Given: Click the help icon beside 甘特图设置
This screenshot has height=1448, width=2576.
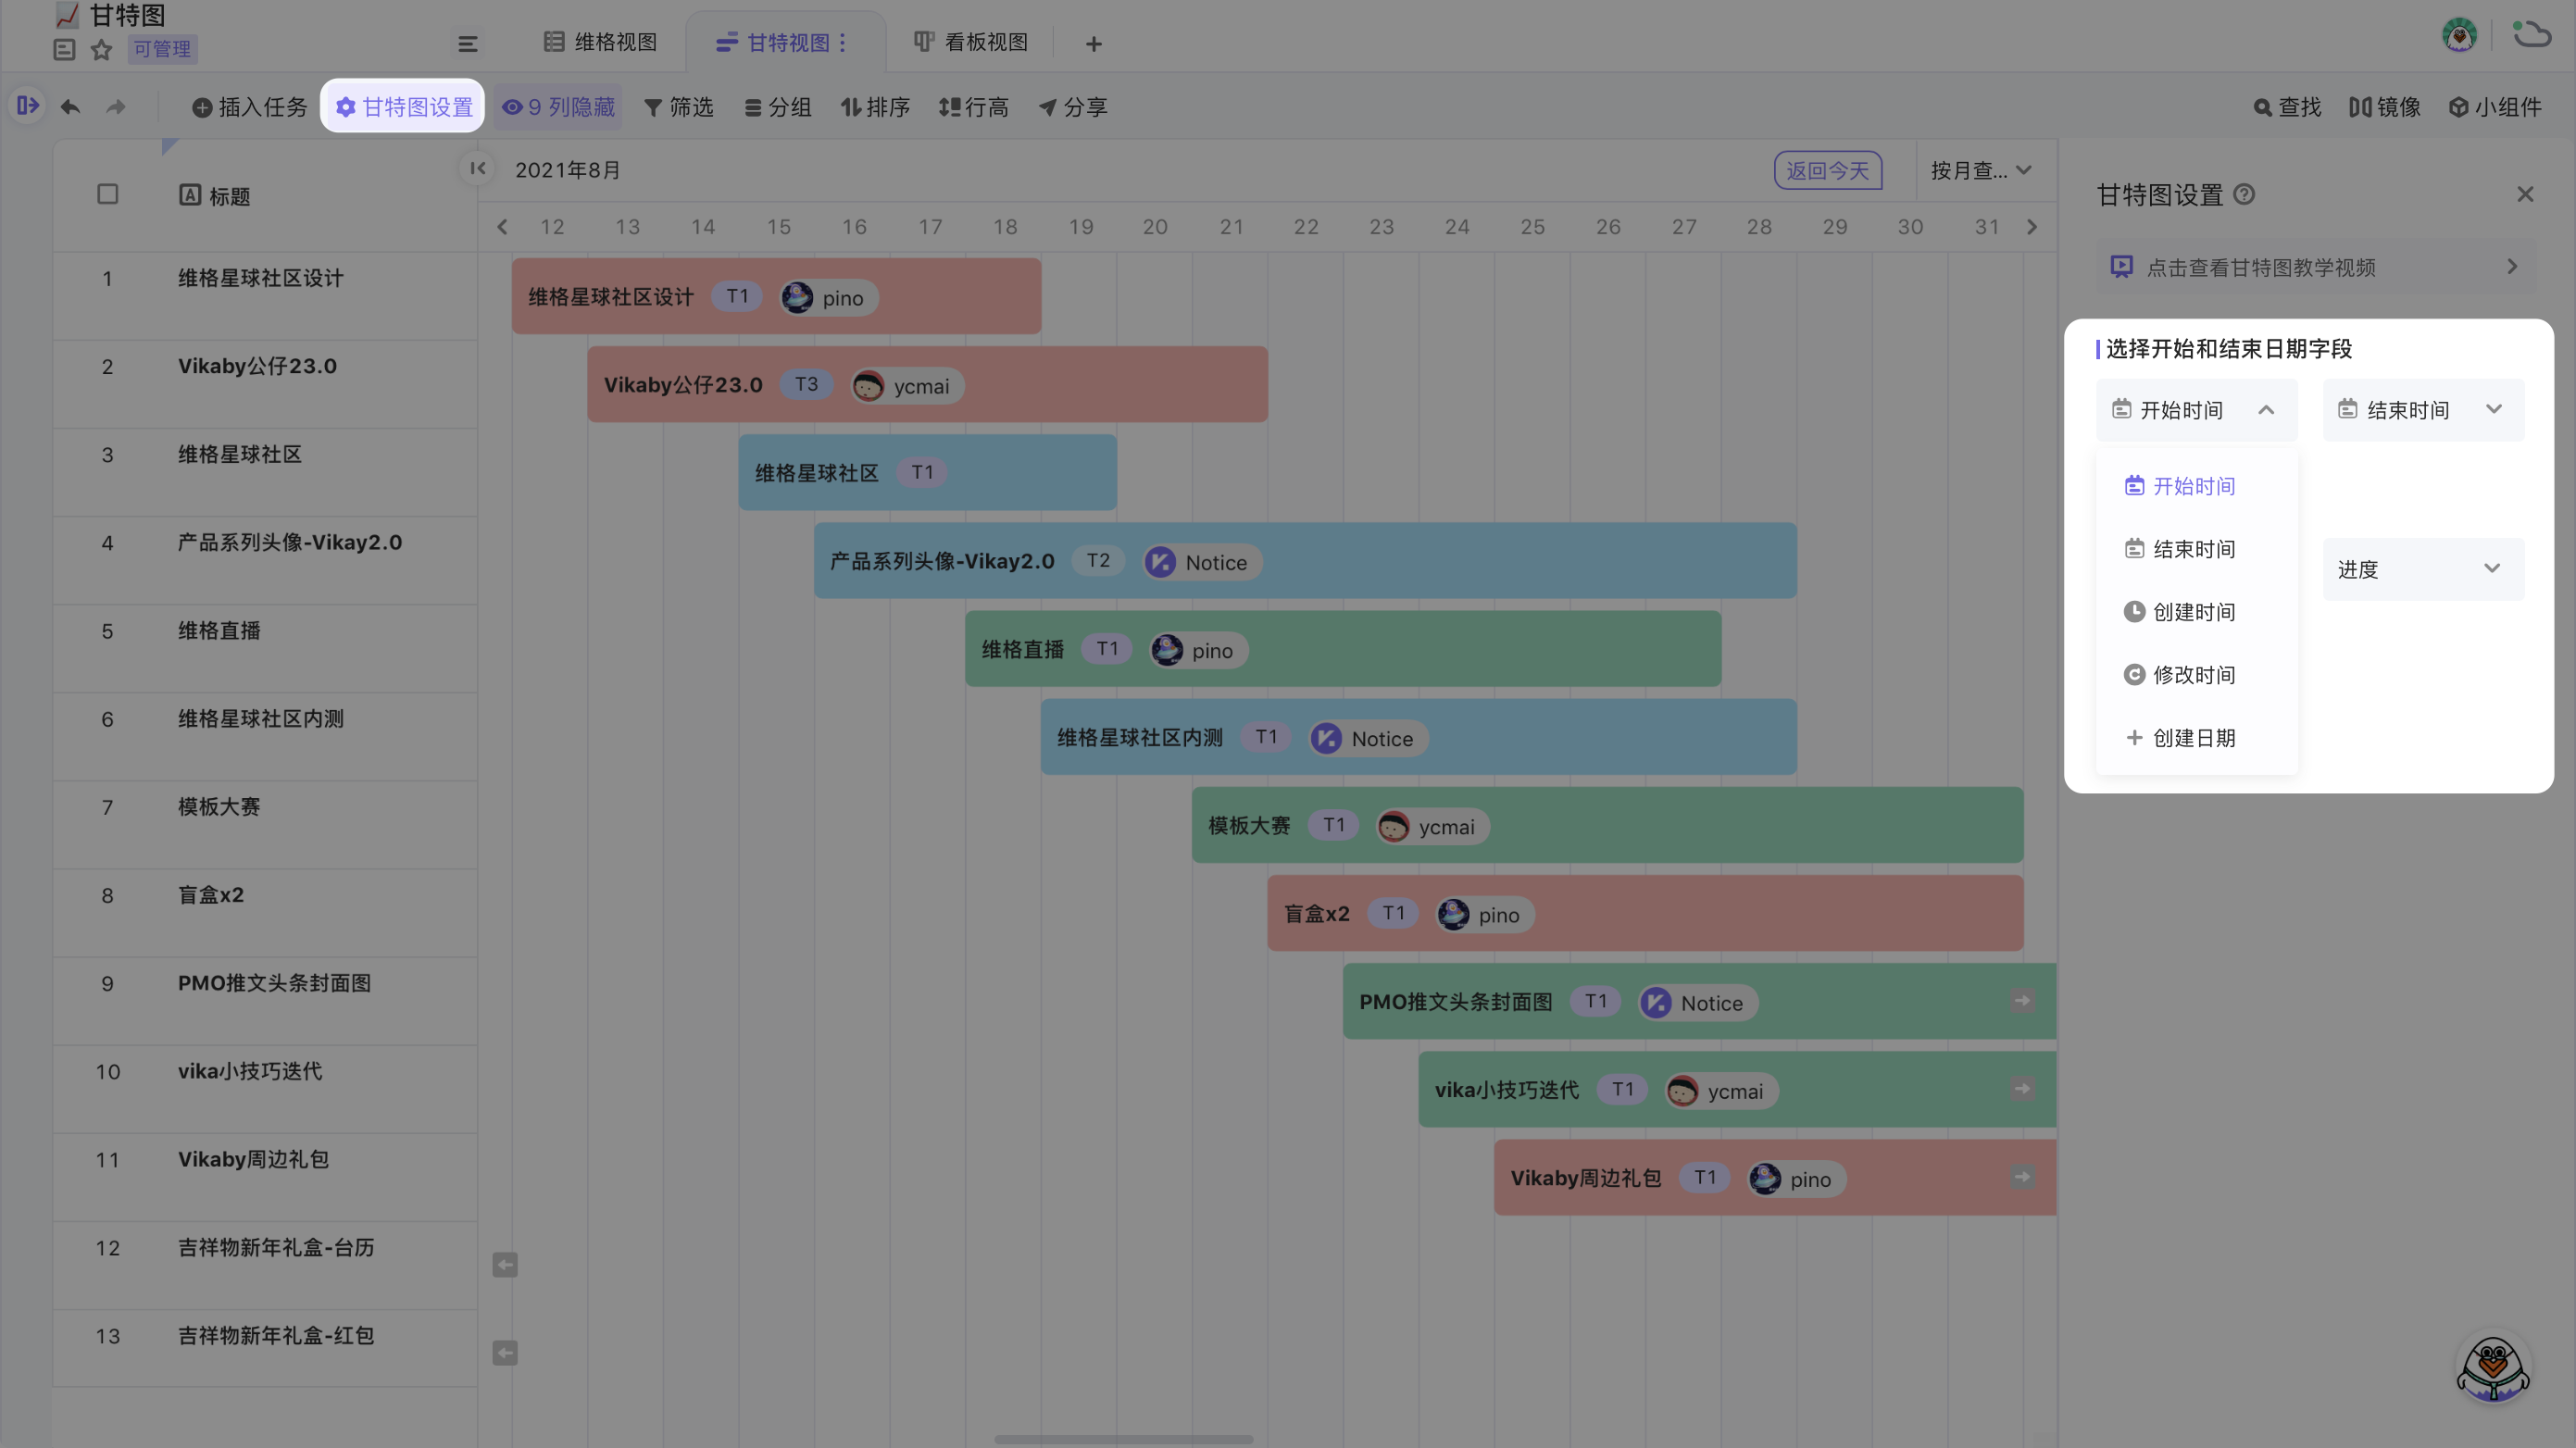Looking at the screenshot, I should pos(2244,194).
